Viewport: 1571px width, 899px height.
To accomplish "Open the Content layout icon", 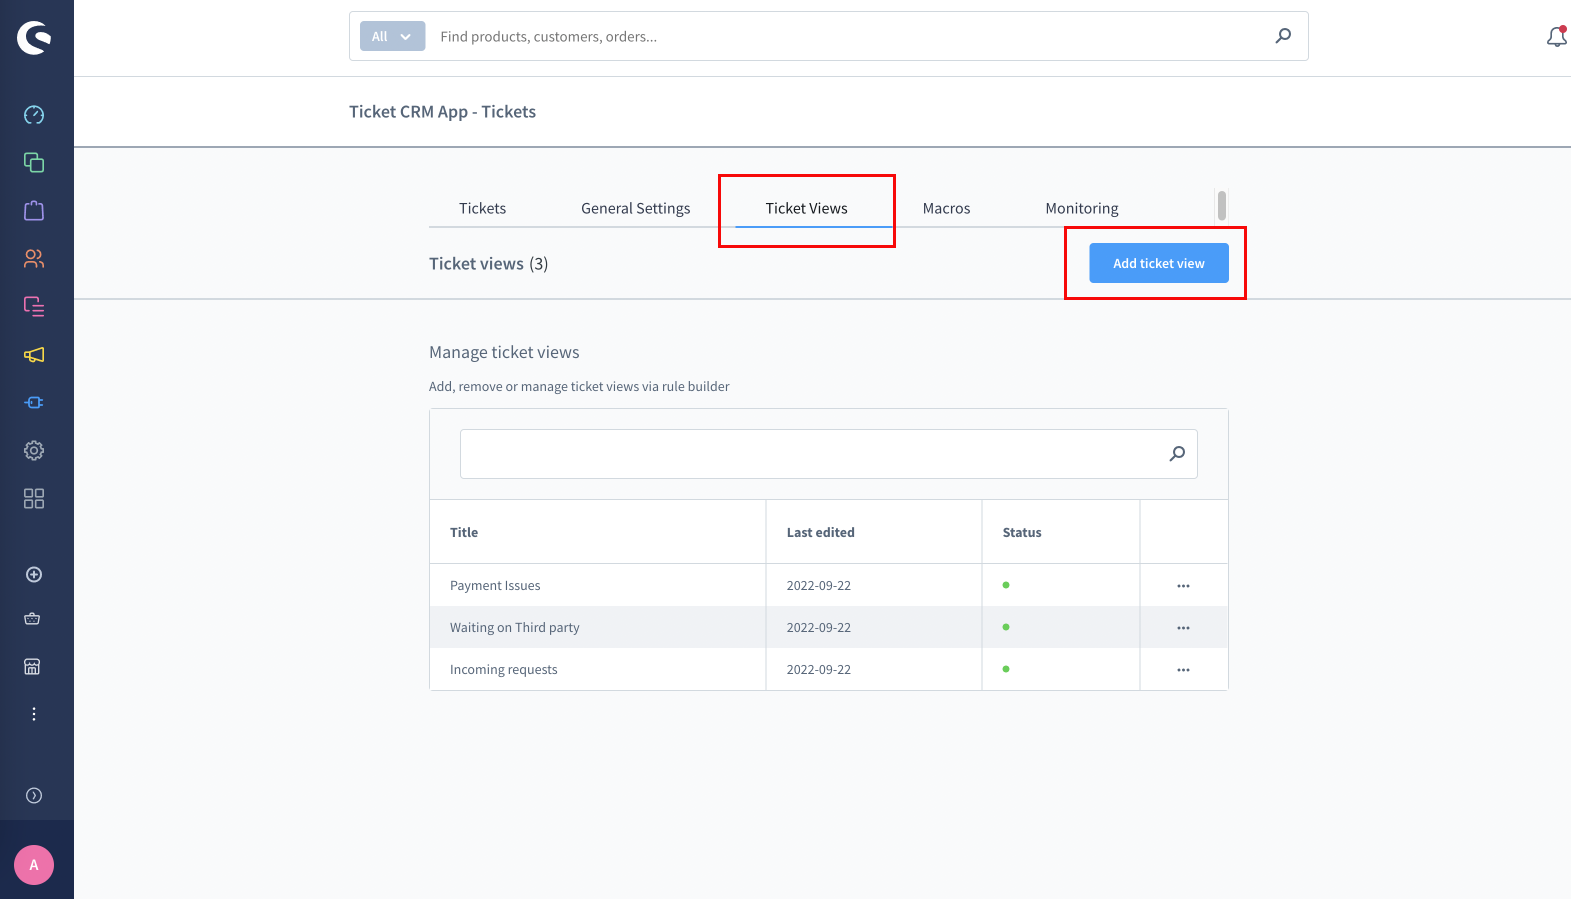I will [x=34, y=307].
